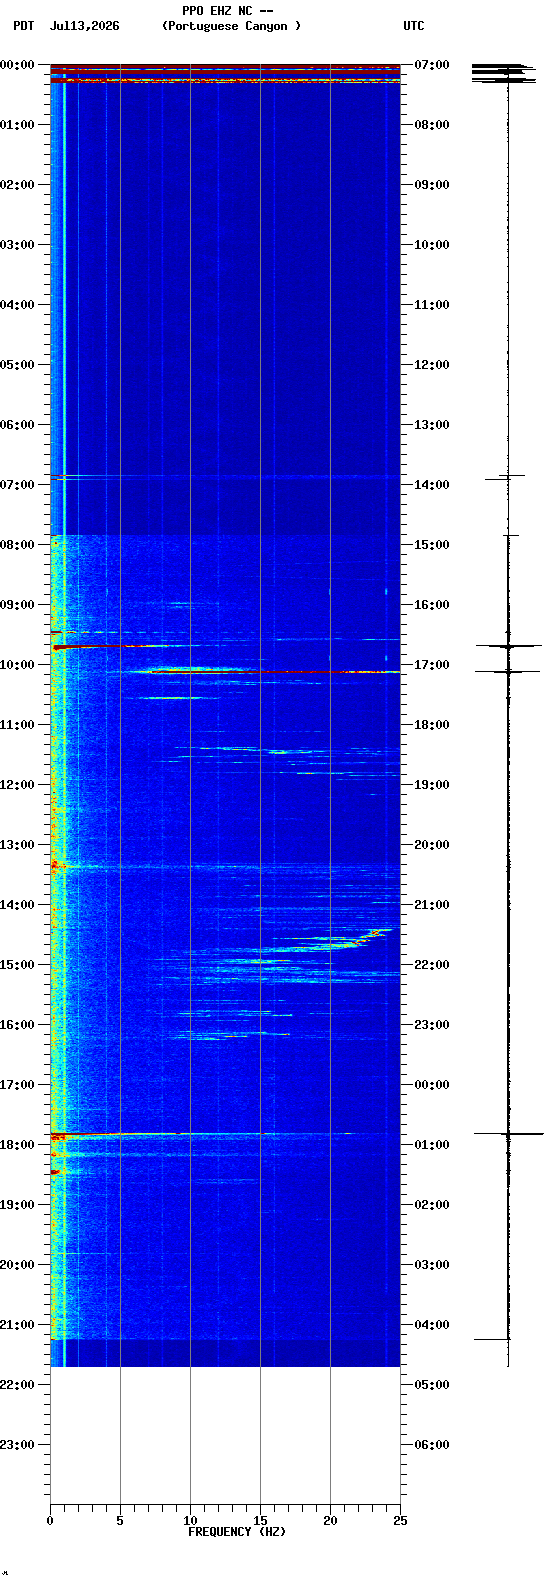Viewport: 552px width, 1584px height.
Task: Click the UTC time label '01:00'
Action: click(432, 1145)
